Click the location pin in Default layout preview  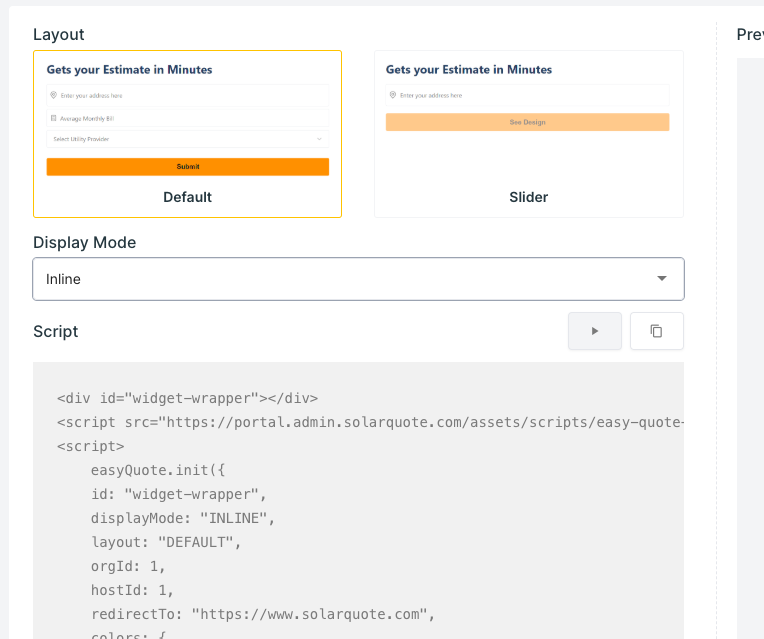point(53,96)
